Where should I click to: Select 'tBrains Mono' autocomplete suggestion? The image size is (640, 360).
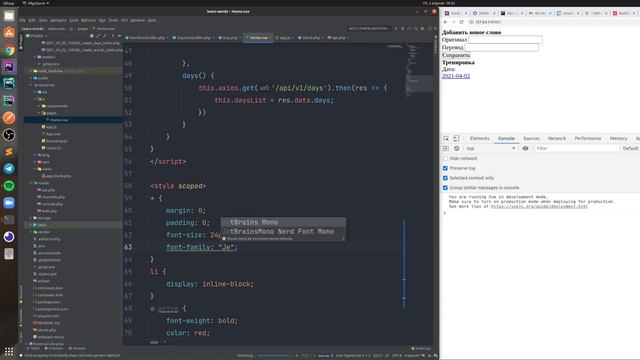[283, 222]
